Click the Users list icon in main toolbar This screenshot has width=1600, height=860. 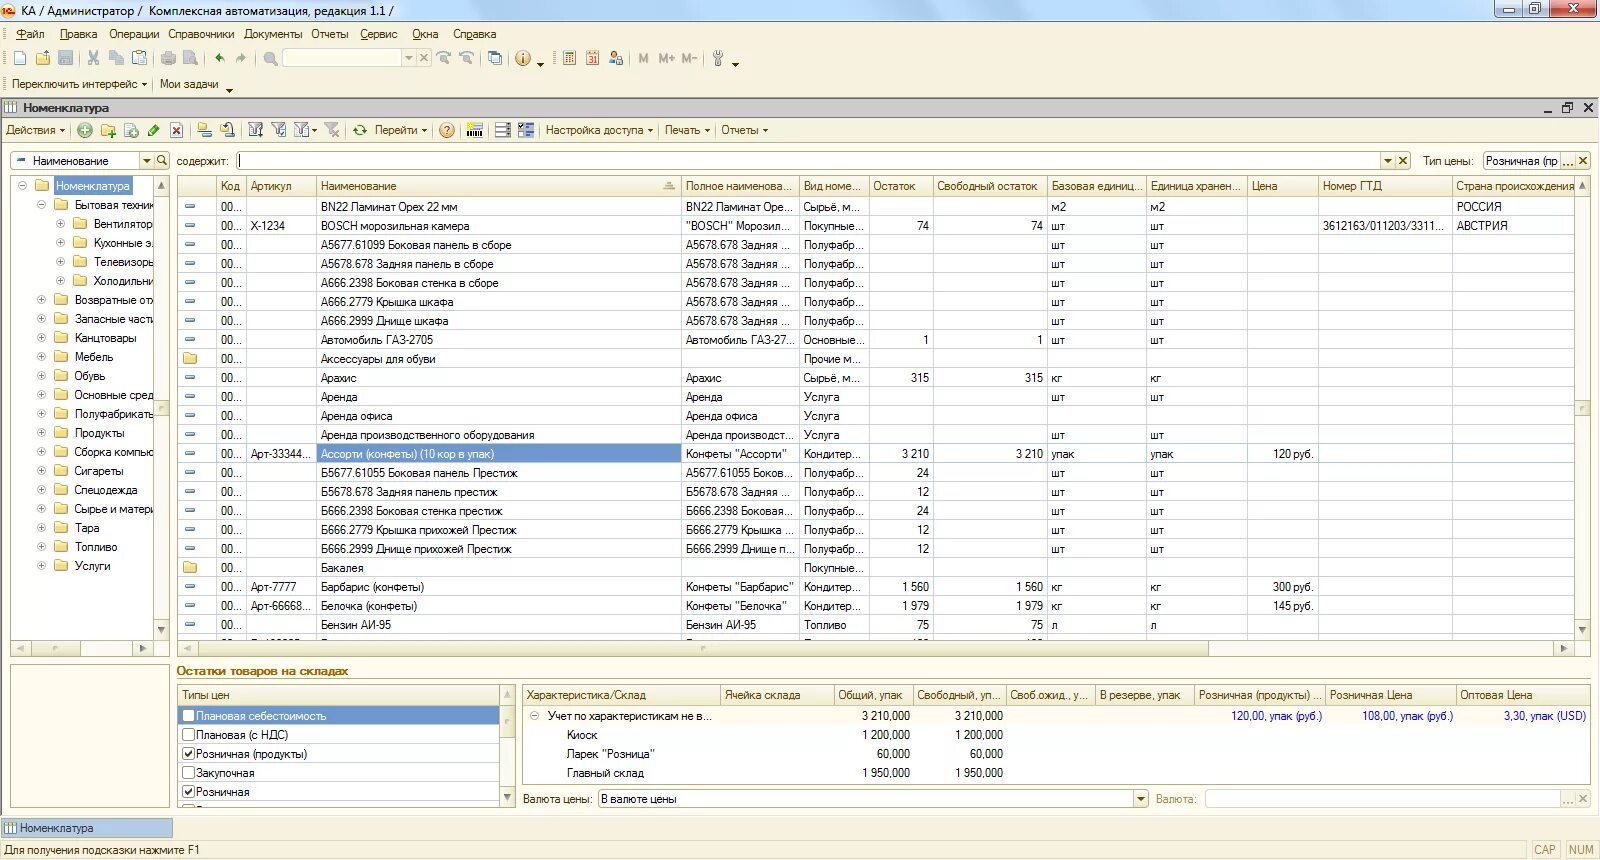(x=616, y=59)
